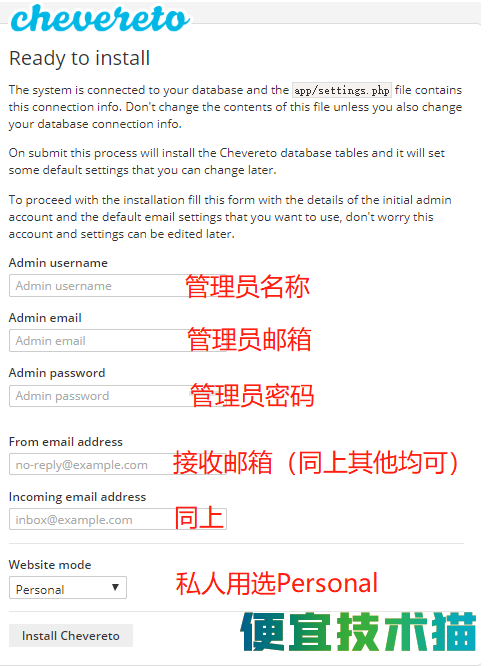Viewport: 491px width, 666px height.
Task: Click the Incoming email address label
Action: click(x=77, y=497)
